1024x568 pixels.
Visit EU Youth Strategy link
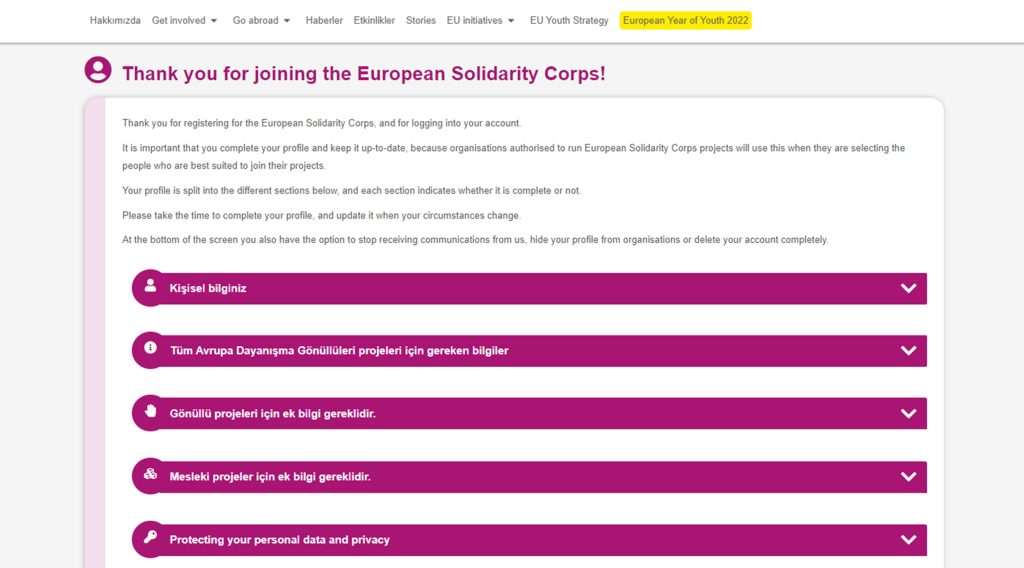[x=569, y=20]
